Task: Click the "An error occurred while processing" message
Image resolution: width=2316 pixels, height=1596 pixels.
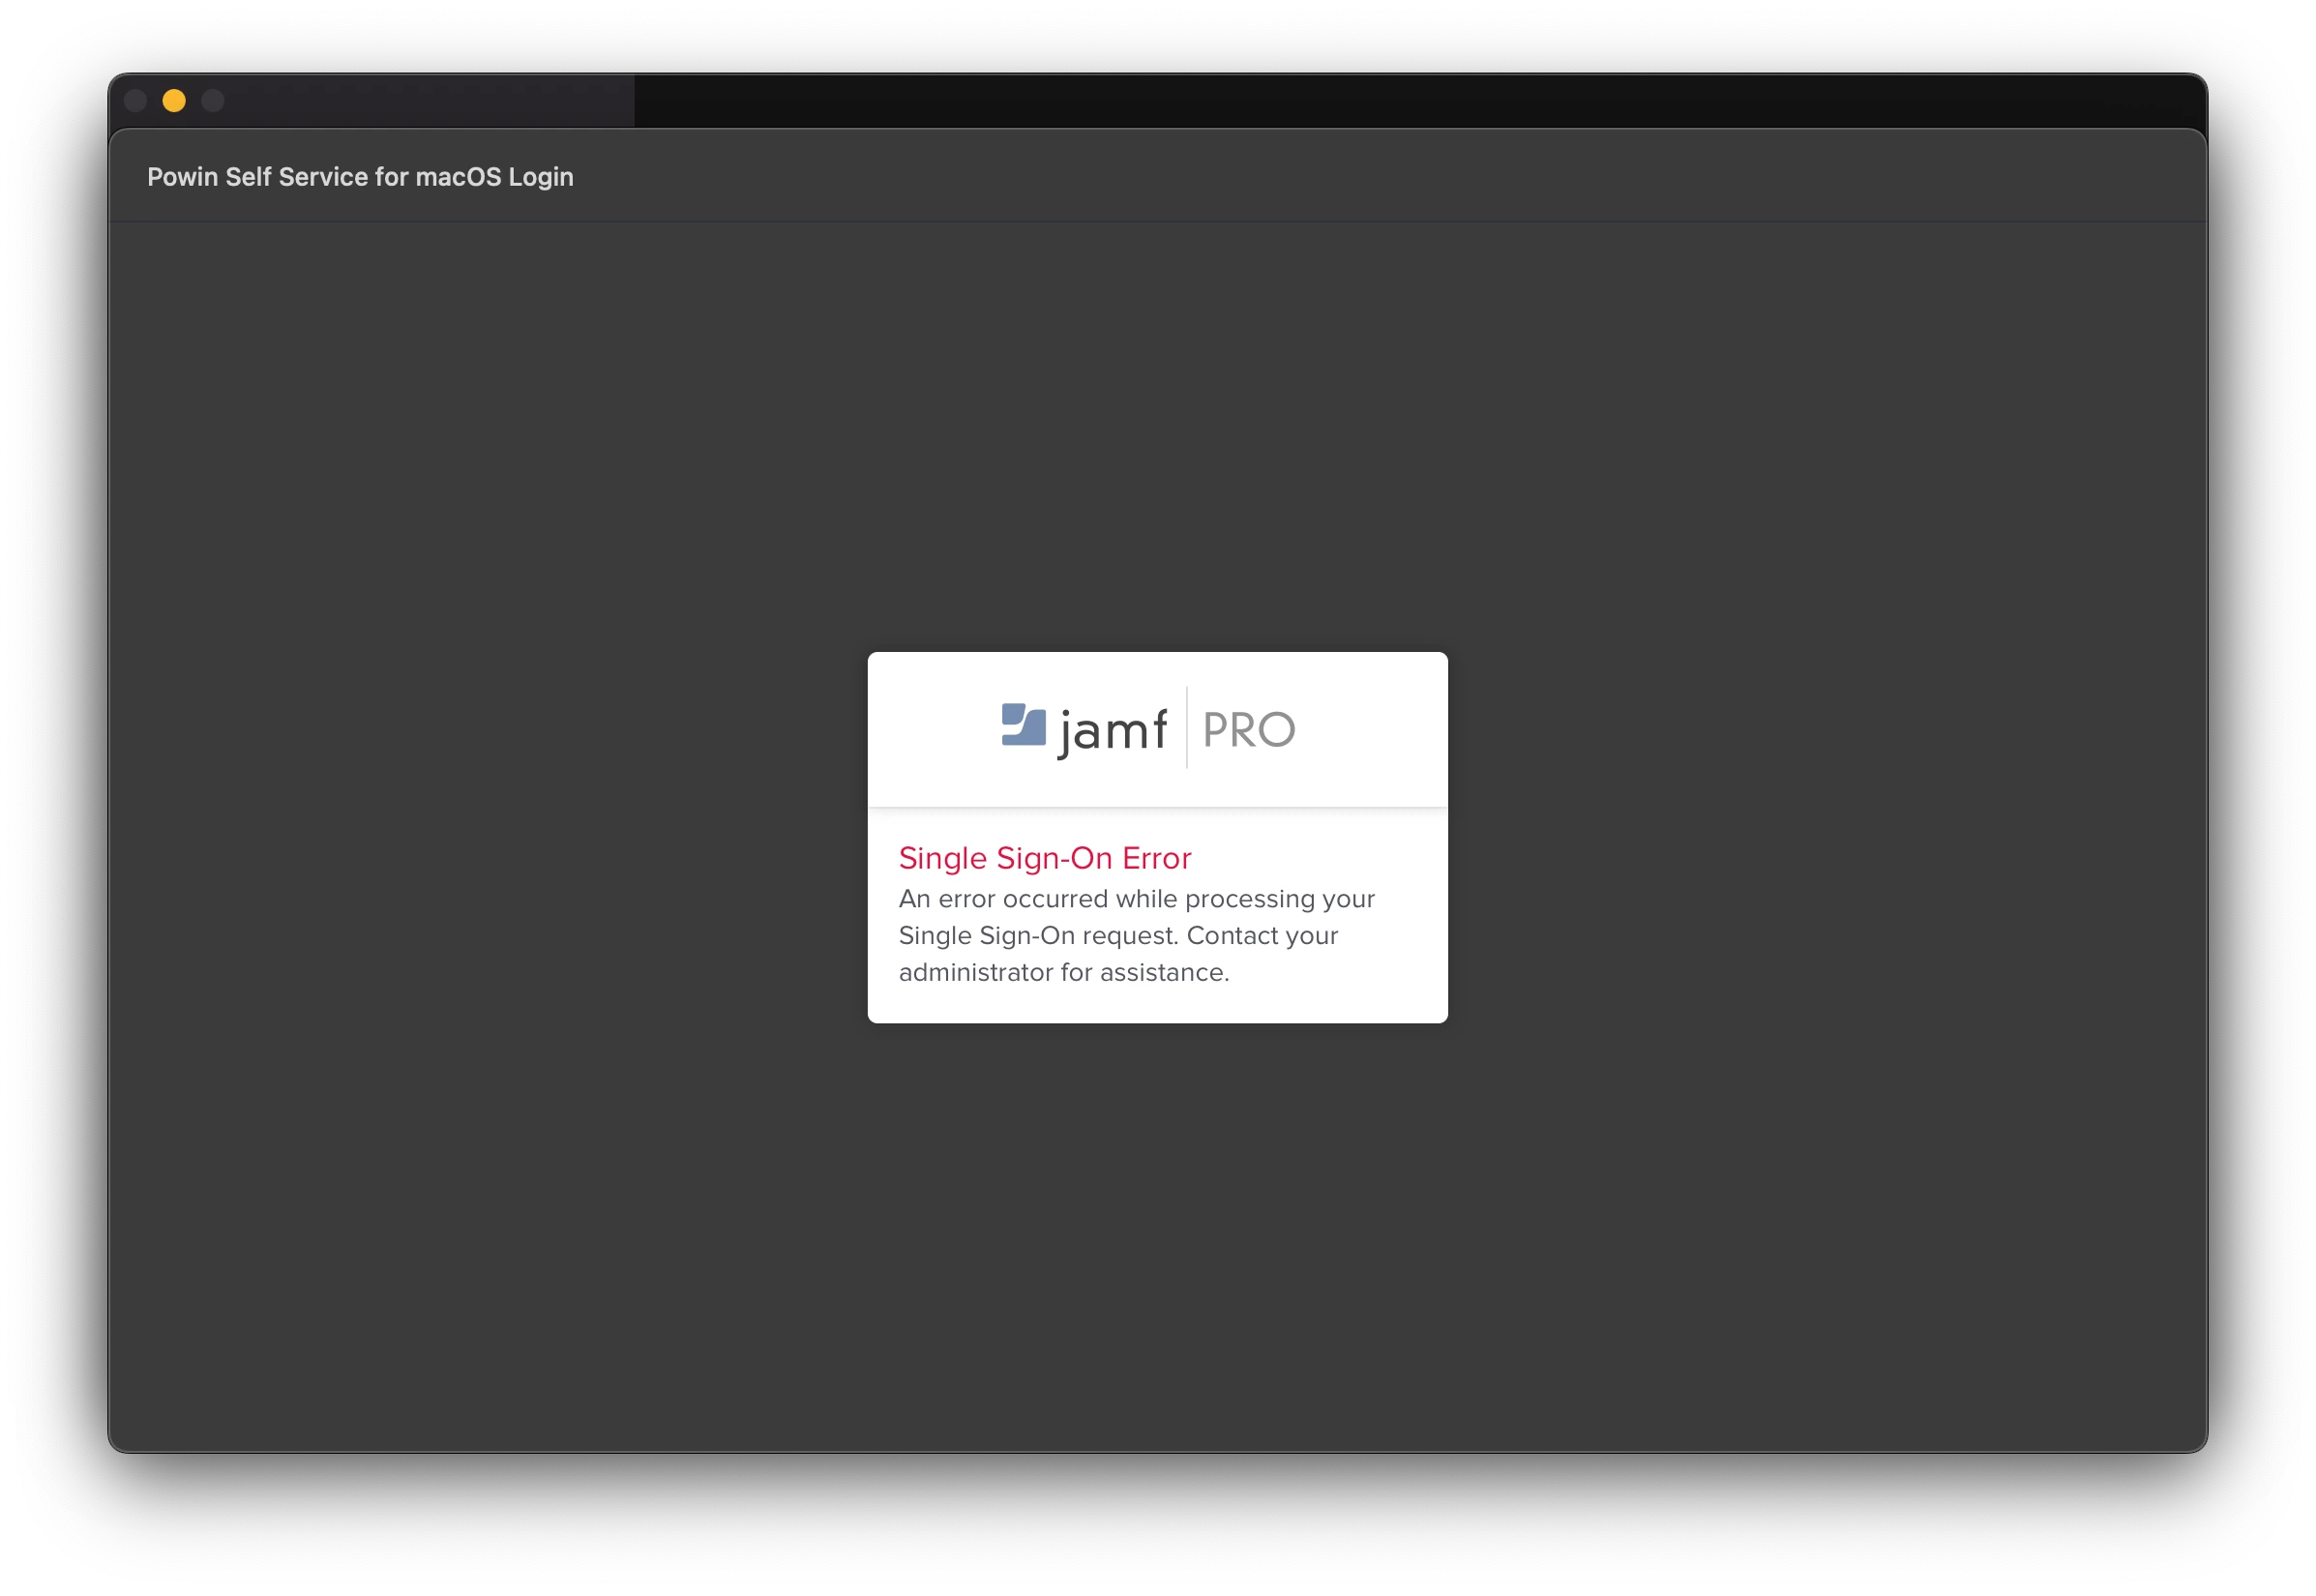Action: click(1137, 936)
